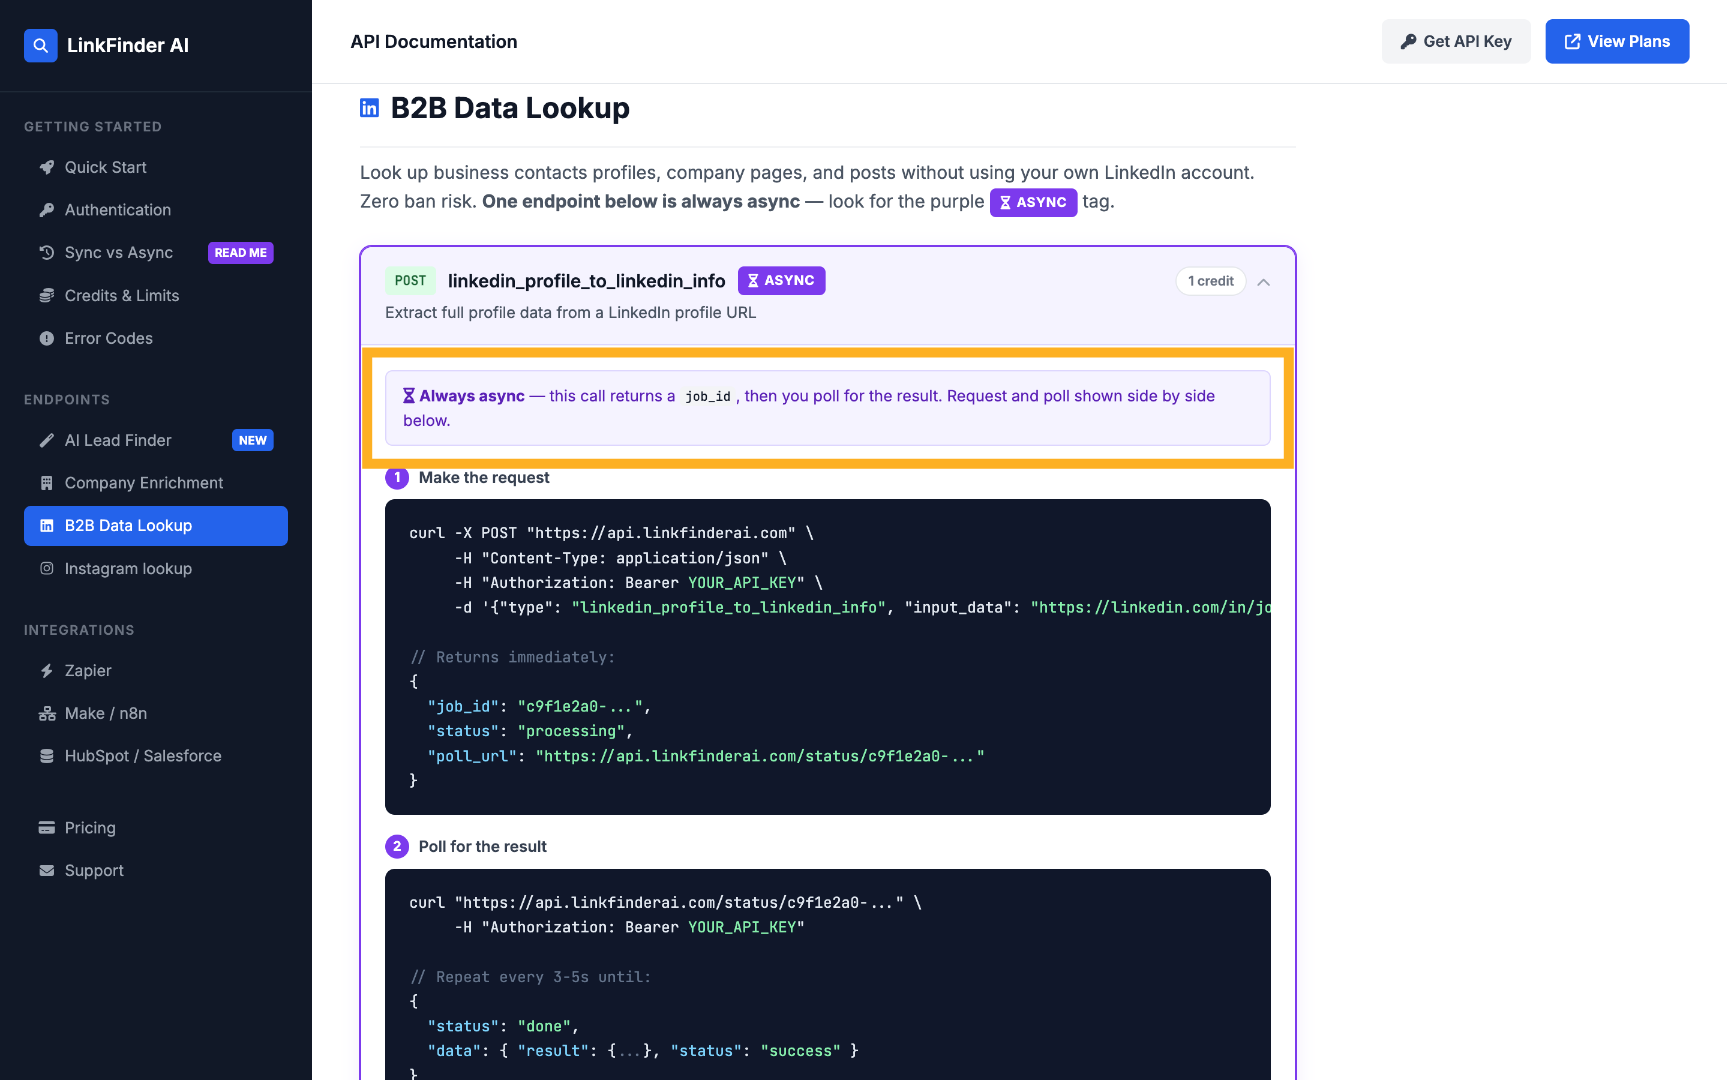Click the purple ASYNC tag in the description
Screen dimensions: 1727x1080
click(x=1033, y=202)
